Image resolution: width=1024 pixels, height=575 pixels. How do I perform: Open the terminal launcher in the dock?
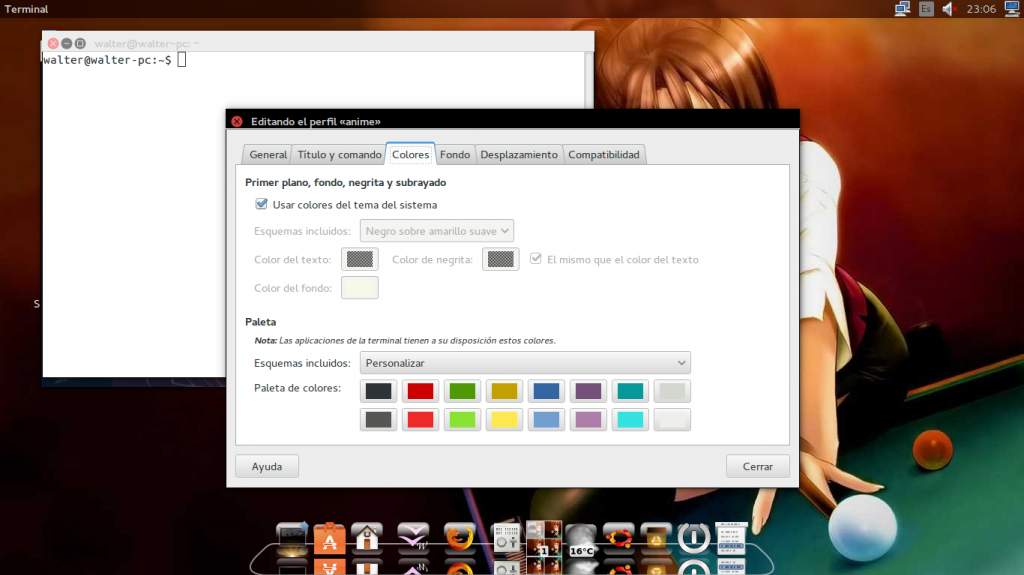pyautogui.click(x=291, y=538)
